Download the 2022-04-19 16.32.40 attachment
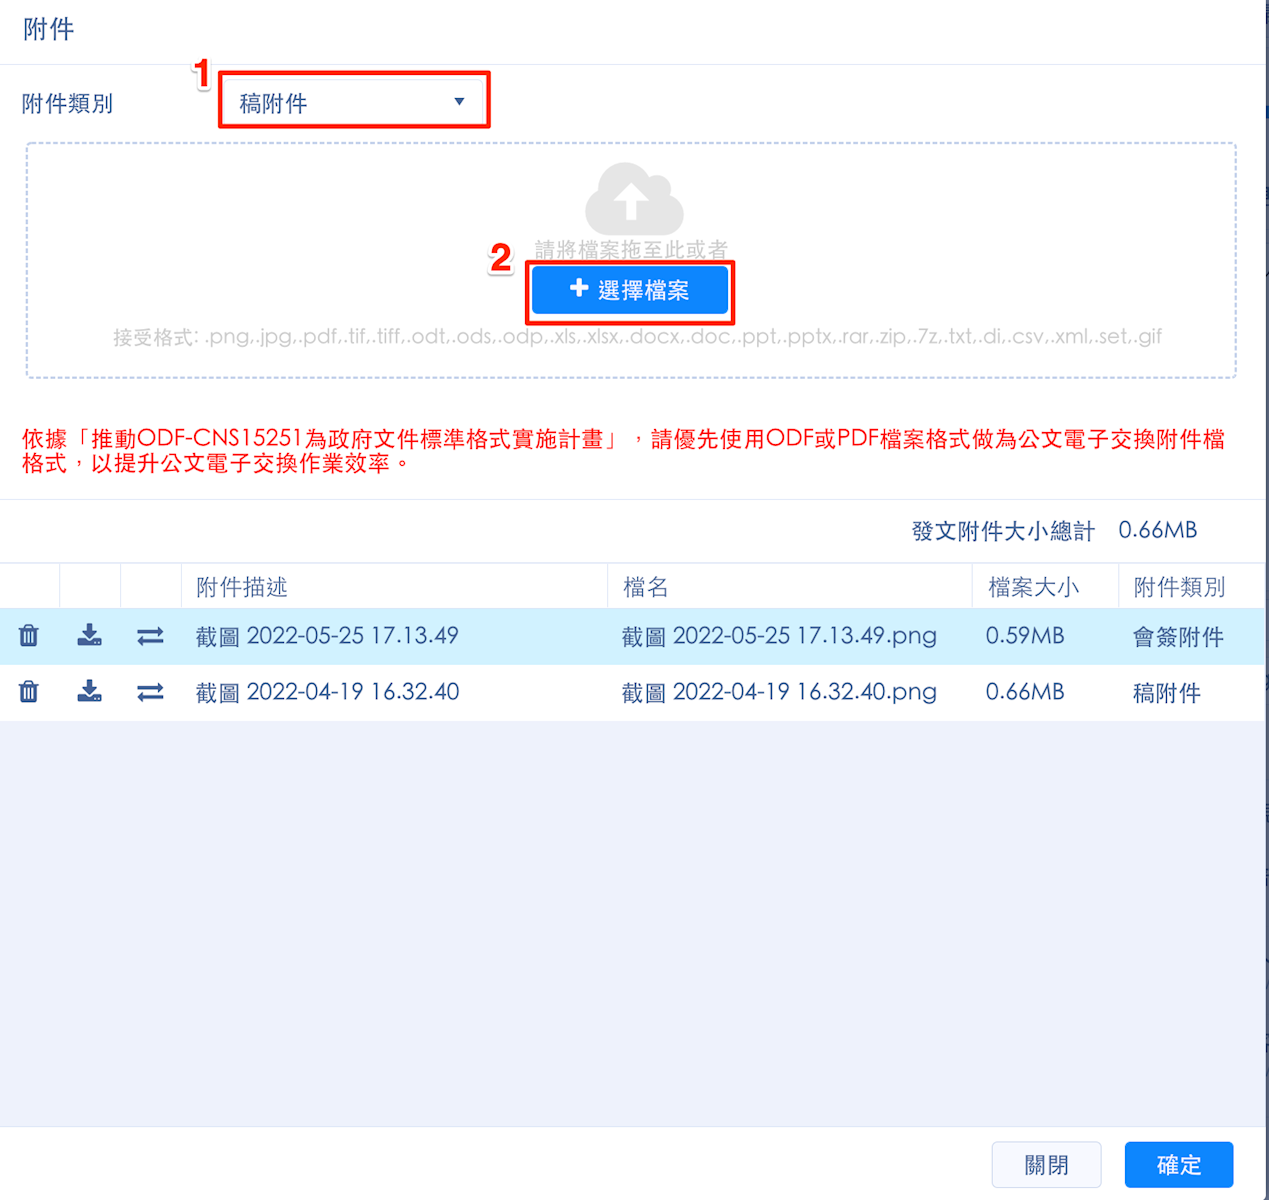1269x1200 pixels. coord(90,692)
